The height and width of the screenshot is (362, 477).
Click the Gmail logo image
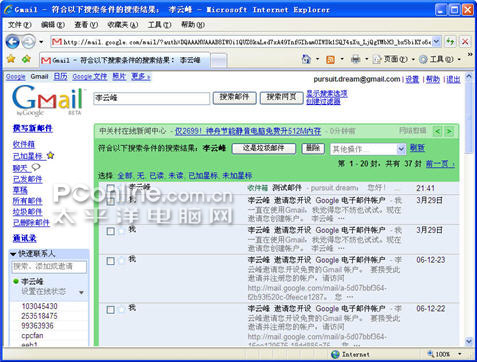click(48, 100)
